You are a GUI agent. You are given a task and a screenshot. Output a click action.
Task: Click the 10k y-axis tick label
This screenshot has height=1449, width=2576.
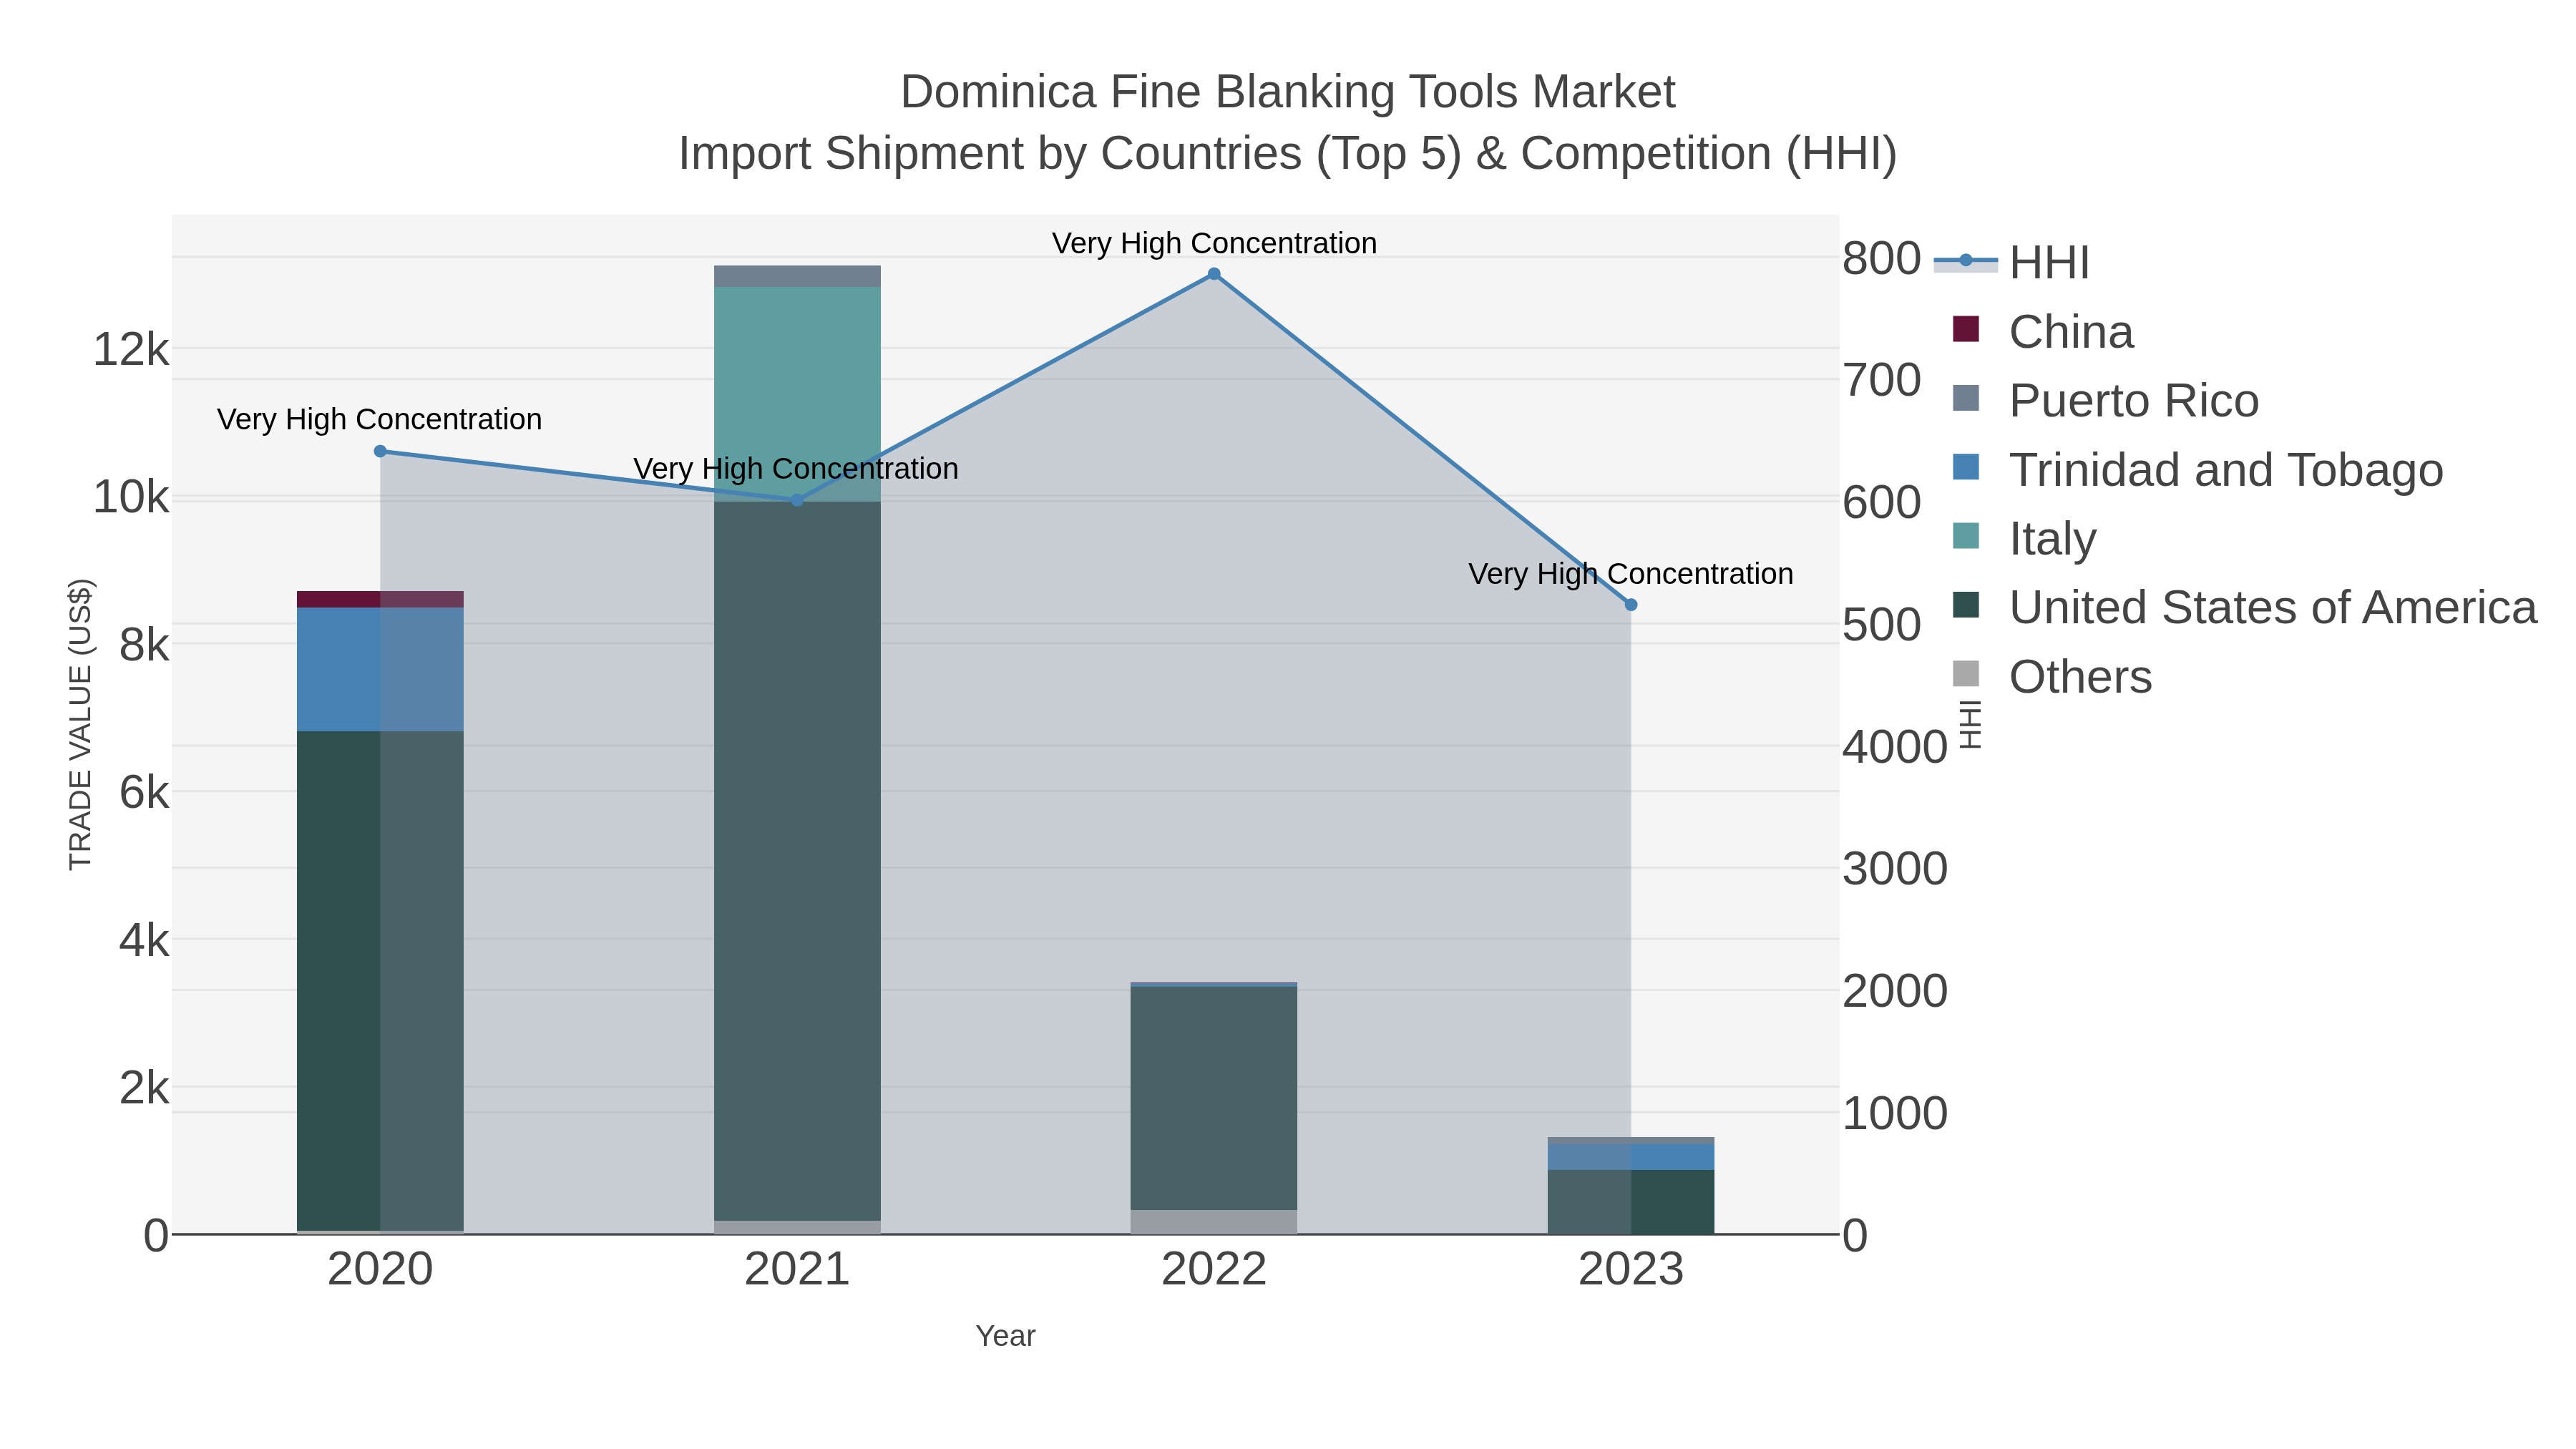coord(131,497)
